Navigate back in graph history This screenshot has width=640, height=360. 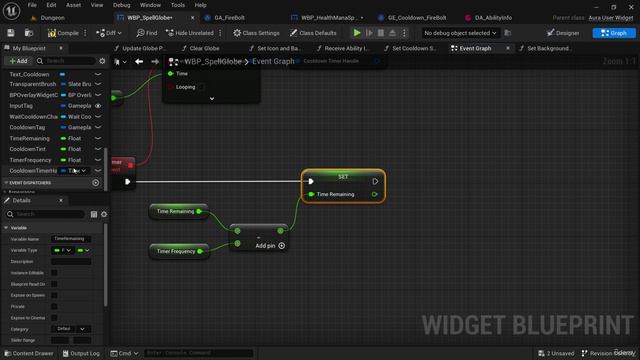coord(139,62)
